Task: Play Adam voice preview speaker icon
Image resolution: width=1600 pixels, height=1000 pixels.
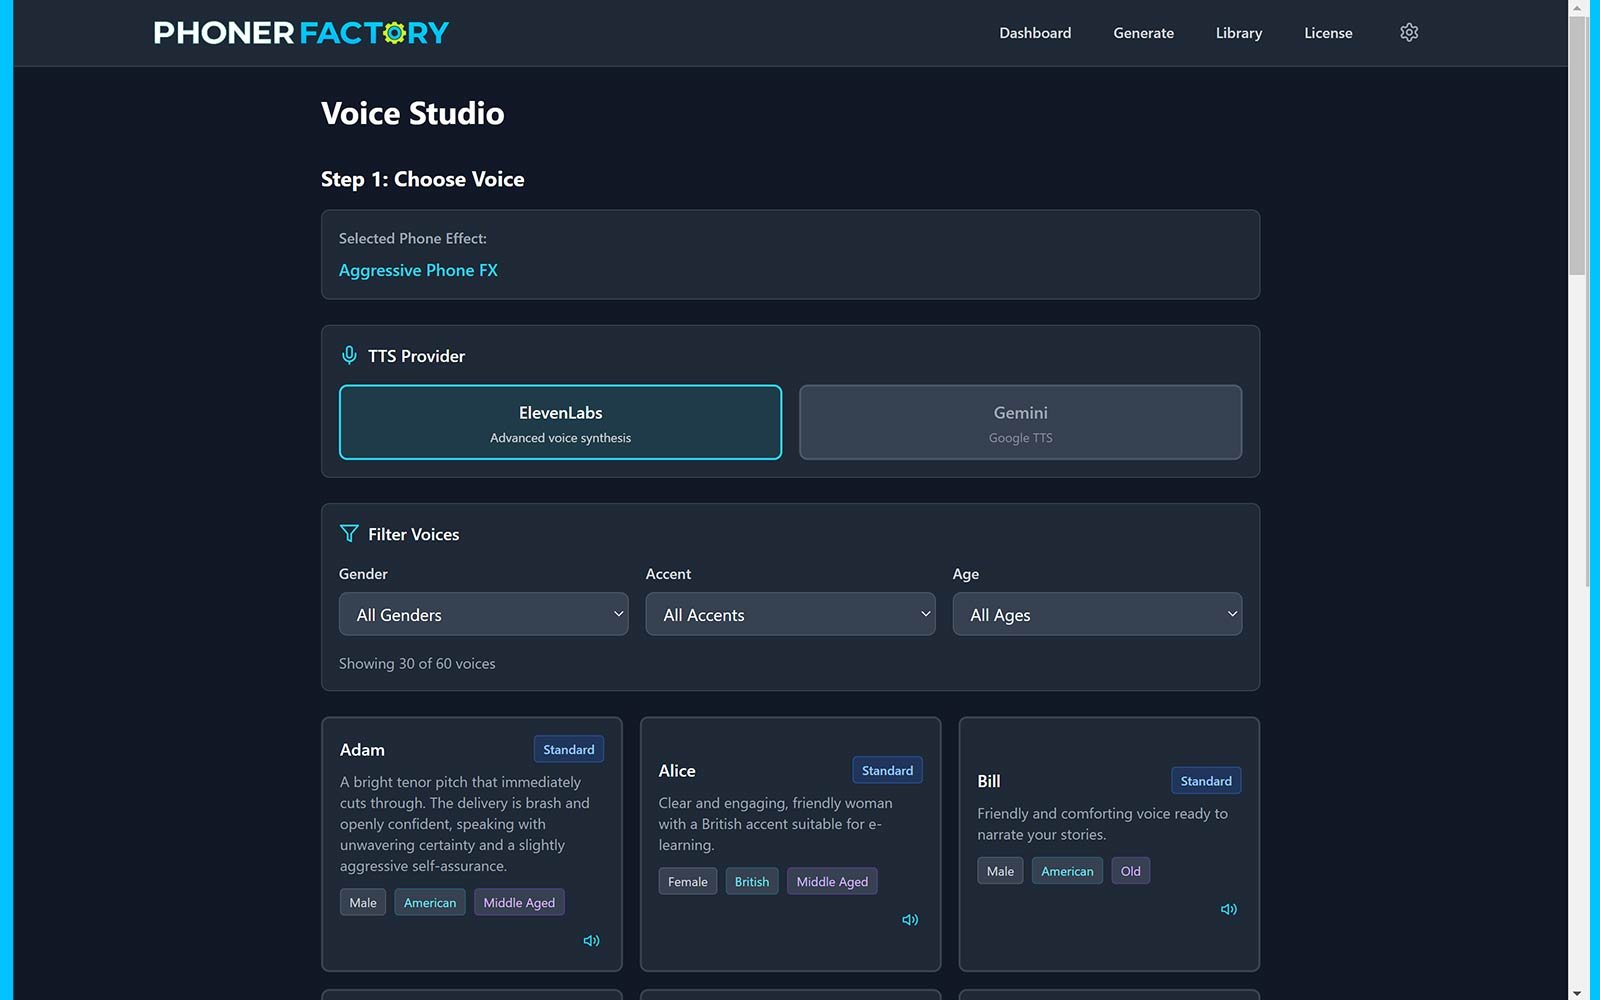Action: pyautogui.click(x=591, y=940)
